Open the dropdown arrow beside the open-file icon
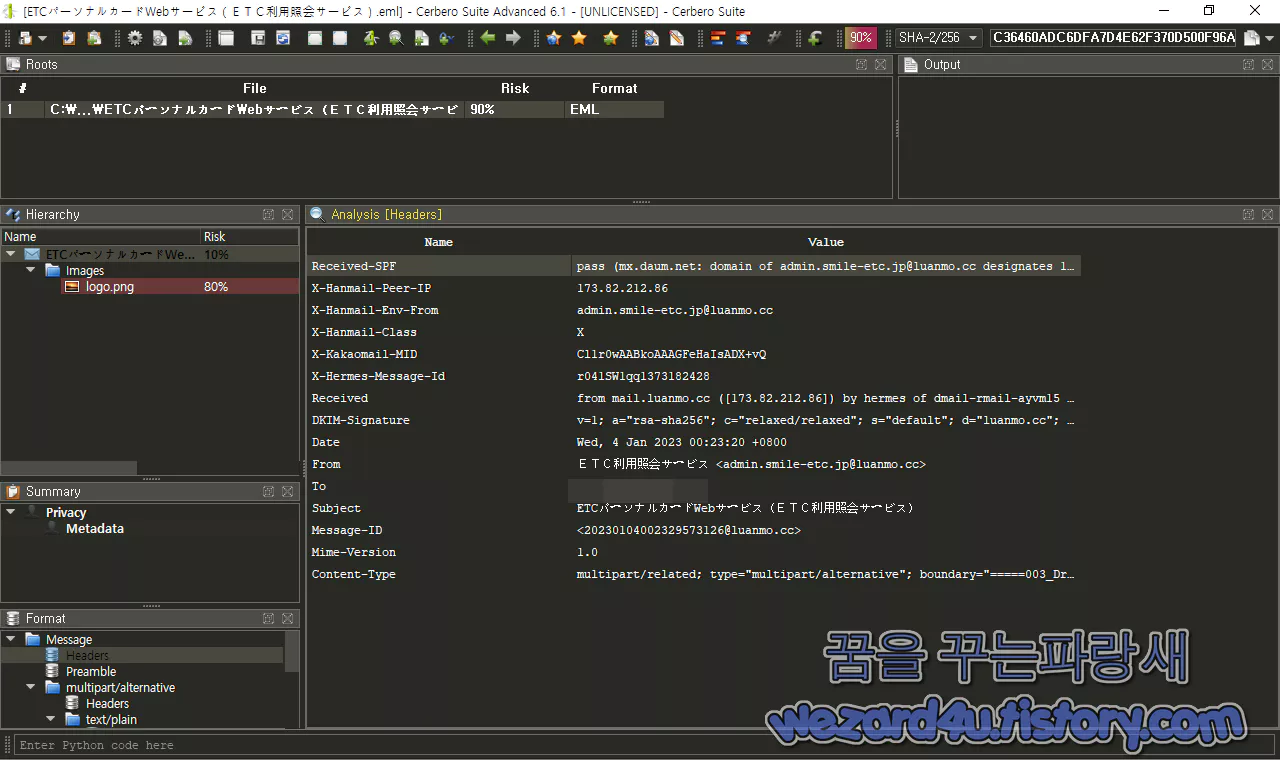Screen dimensions: 1280x760 43,38
